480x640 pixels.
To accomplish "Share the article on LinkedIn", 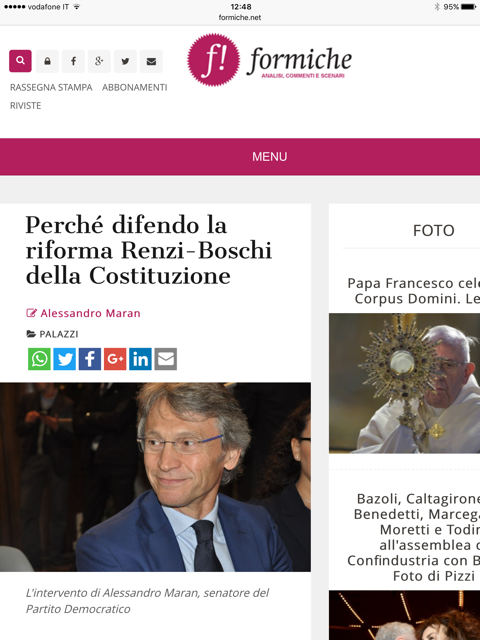I will click(x=140, y=359).
